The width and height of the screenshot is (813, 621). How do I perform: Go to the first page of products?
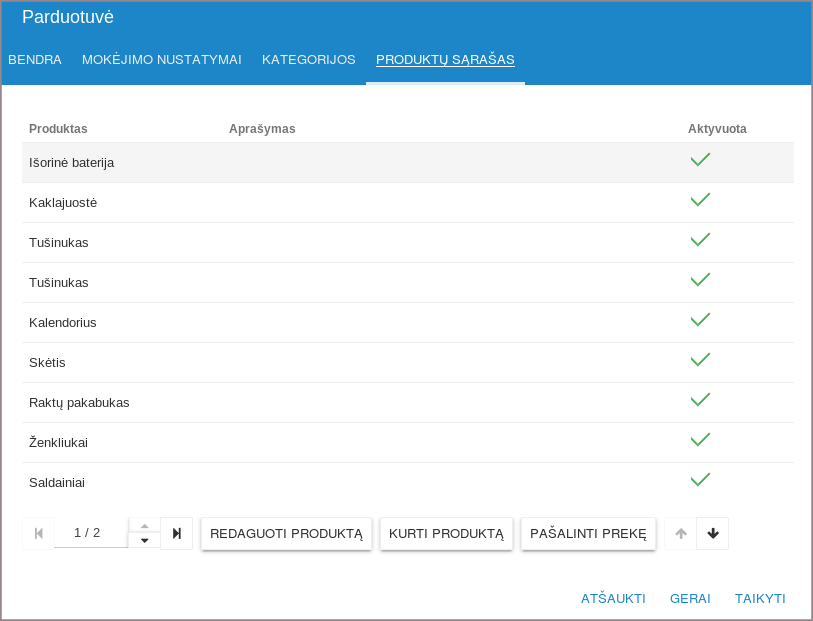click(38, 533)
